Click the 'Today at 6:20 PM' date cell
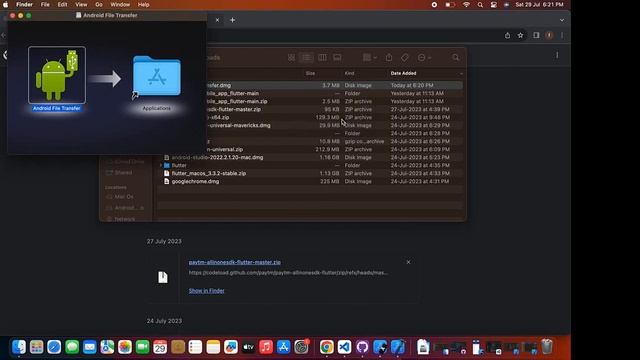This screenshot has height=360, width=640. click(x=411, y=85)
